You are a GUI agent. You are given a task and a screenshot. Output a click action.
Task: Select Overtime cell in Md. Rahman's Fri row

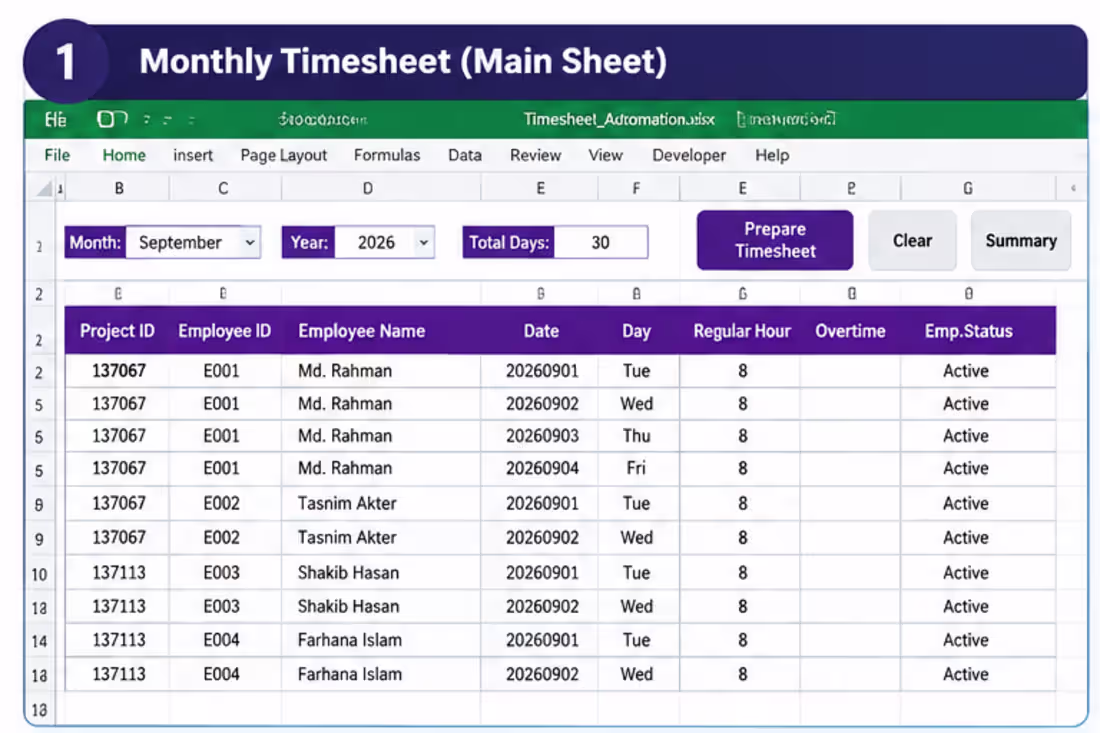coord(850,468)
